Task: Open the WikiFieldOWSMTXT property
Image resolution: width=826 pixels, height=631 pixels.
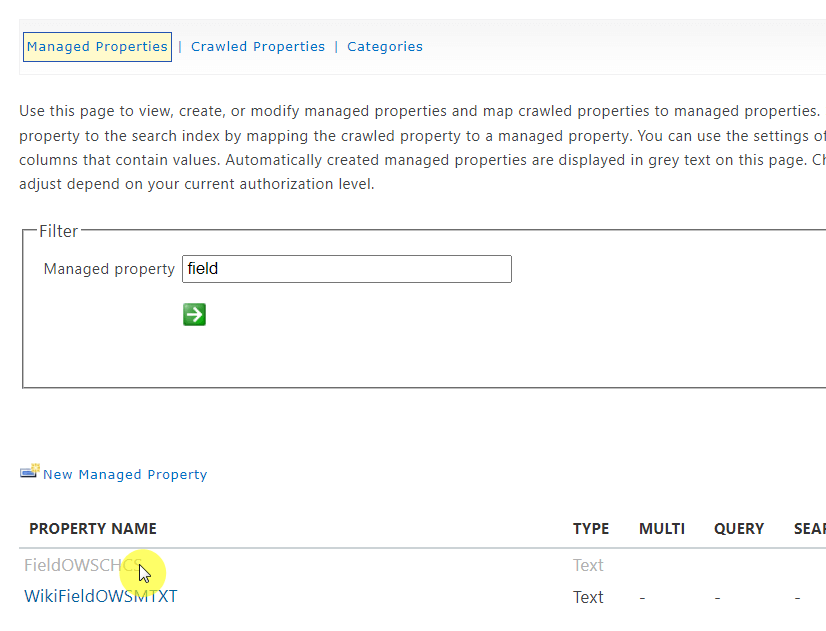Action: click(101, 596)
